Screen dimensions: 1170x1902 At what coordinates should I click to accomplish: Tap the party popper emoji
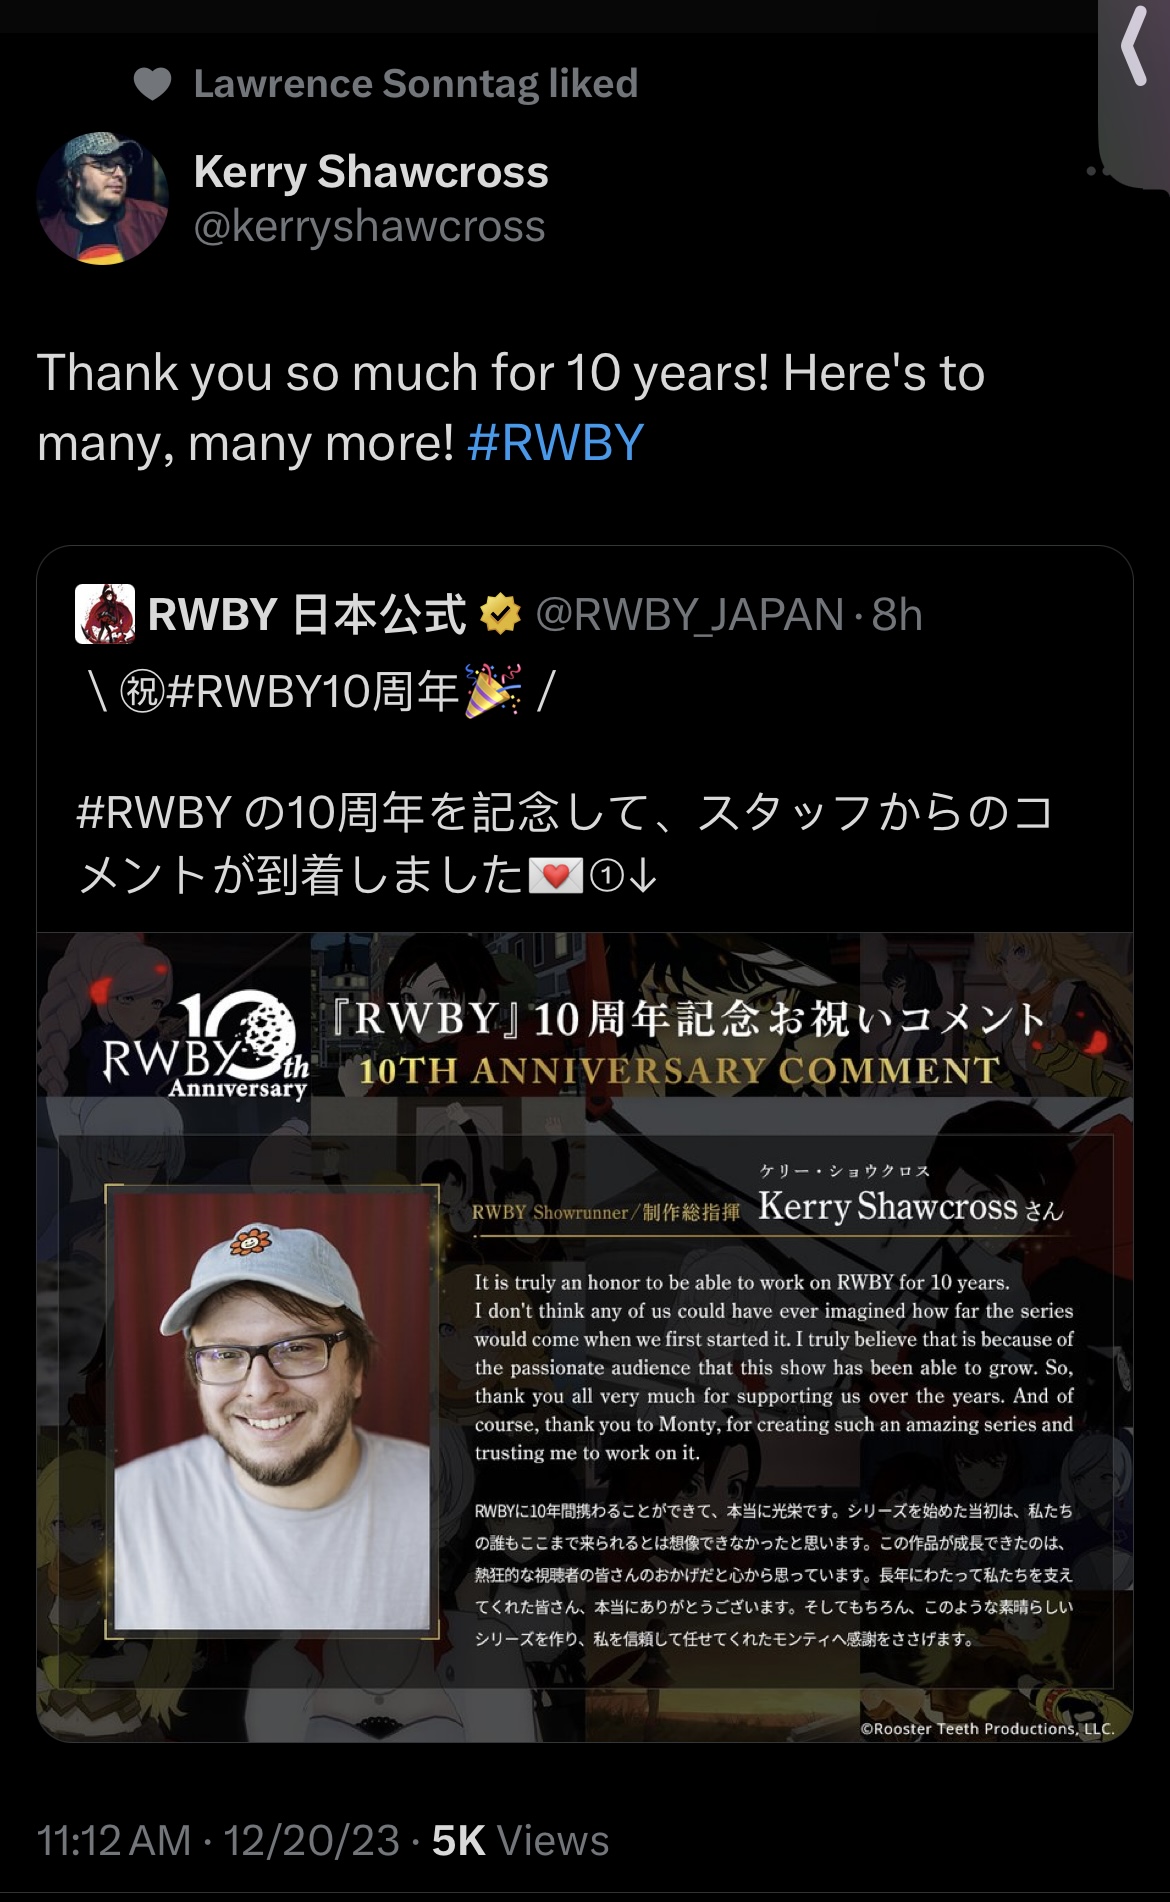(493, 691)
